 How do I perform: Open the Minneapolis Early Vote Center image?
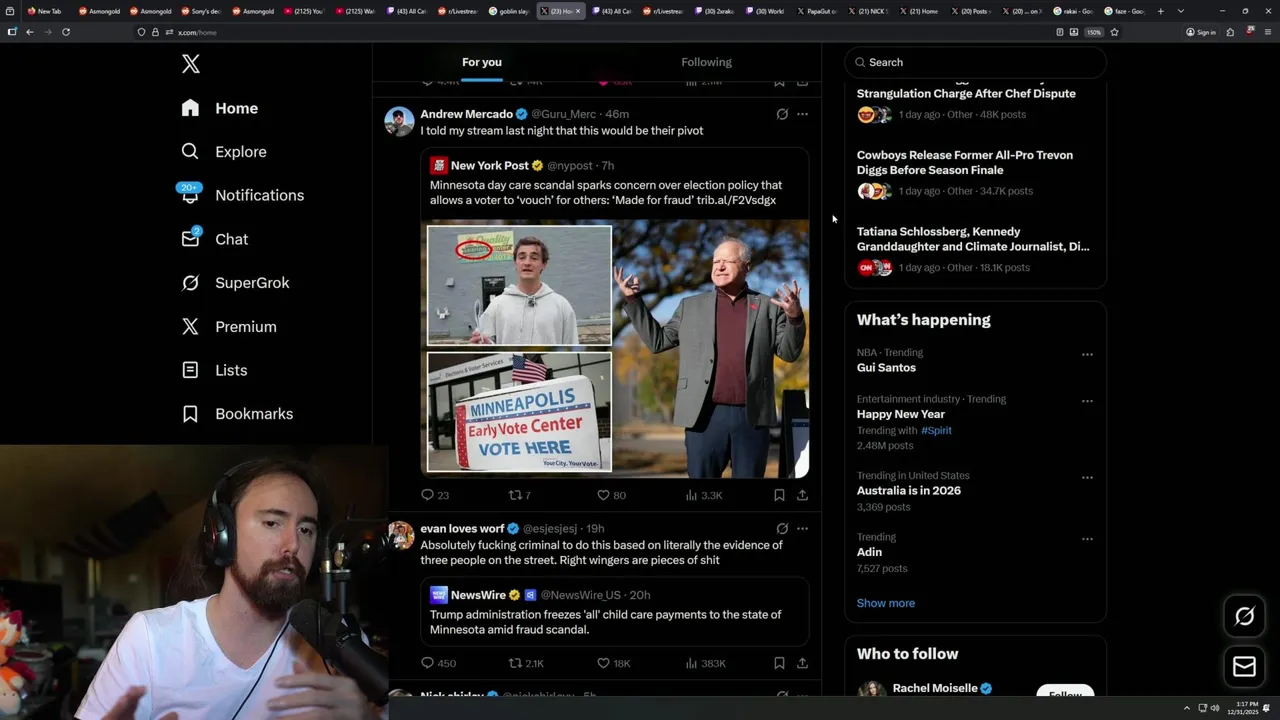click(x=519, y=411)
